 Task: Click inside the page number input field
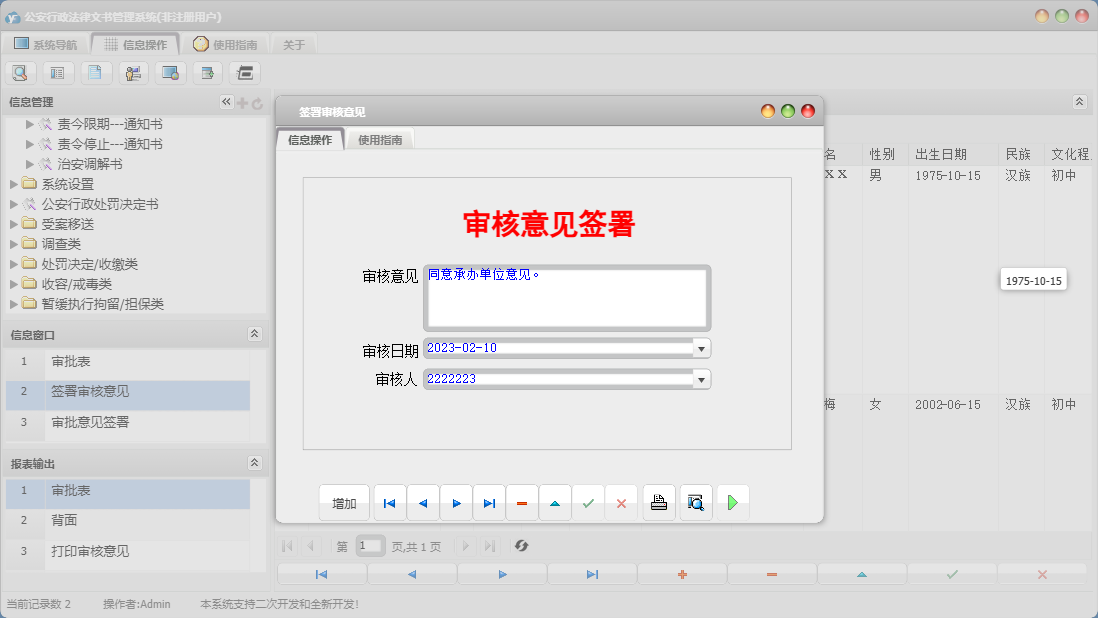click(x=369, y=546)
